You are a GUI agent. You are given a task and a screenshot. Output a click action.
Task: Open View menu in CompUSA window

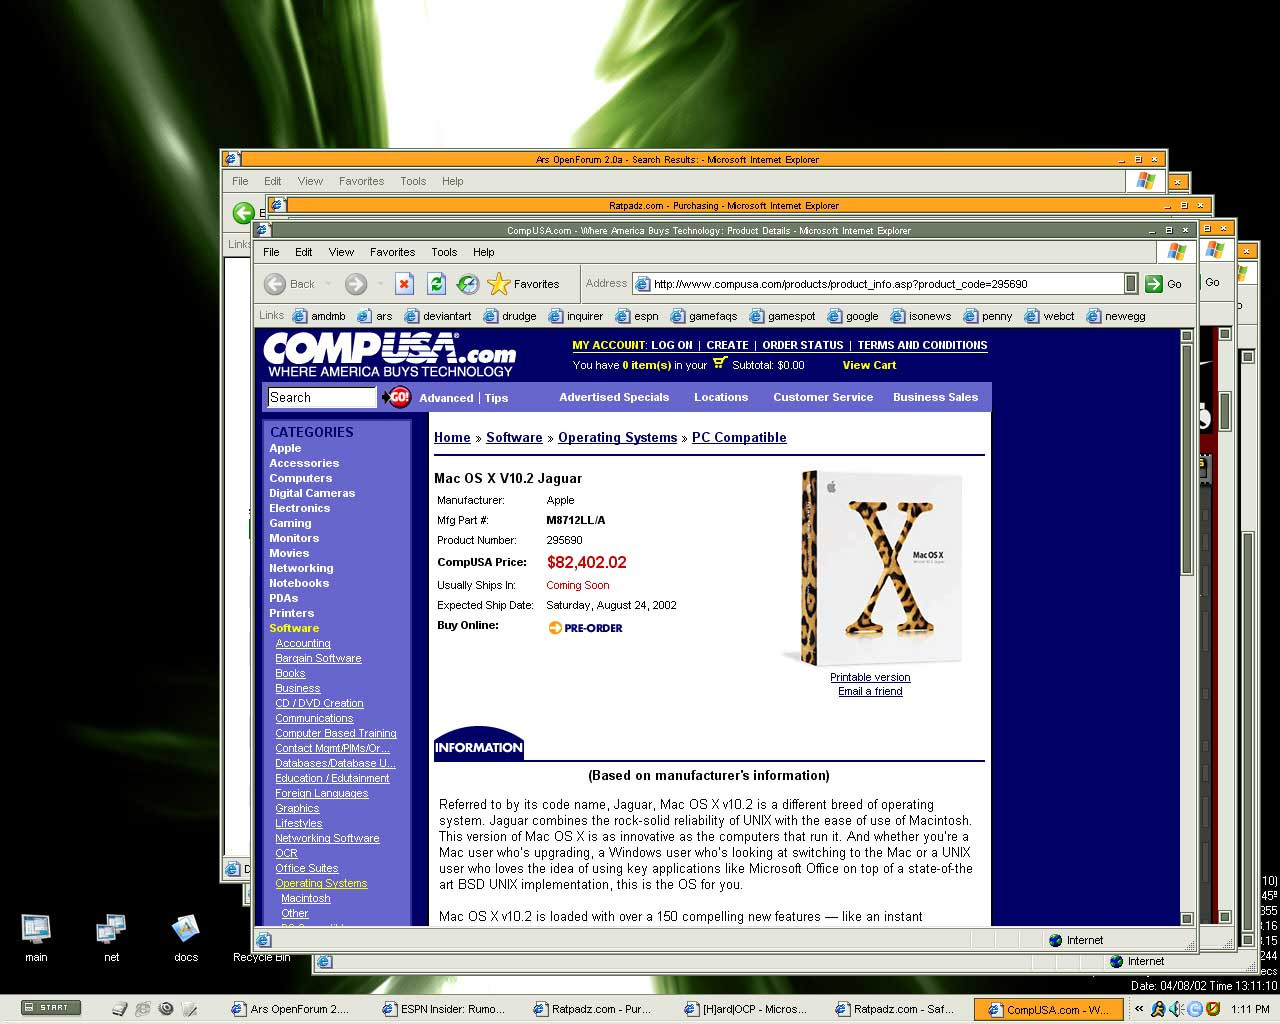pyautogui.click(x=341, y=252)
